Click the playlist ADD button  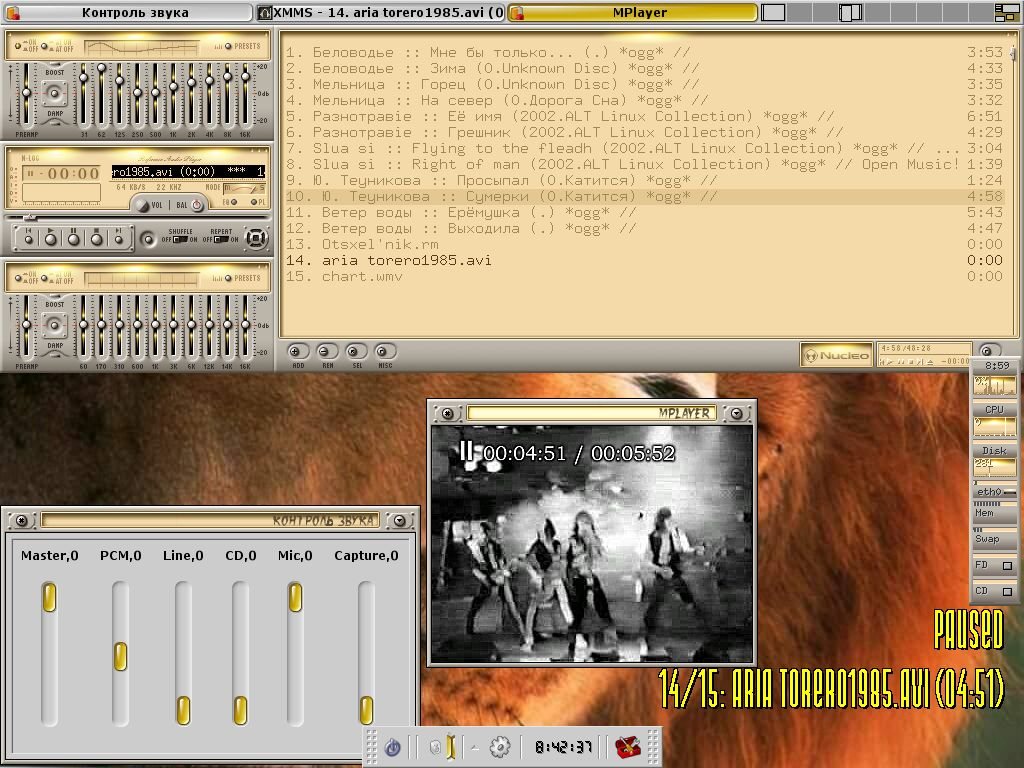tap(298, 352)
